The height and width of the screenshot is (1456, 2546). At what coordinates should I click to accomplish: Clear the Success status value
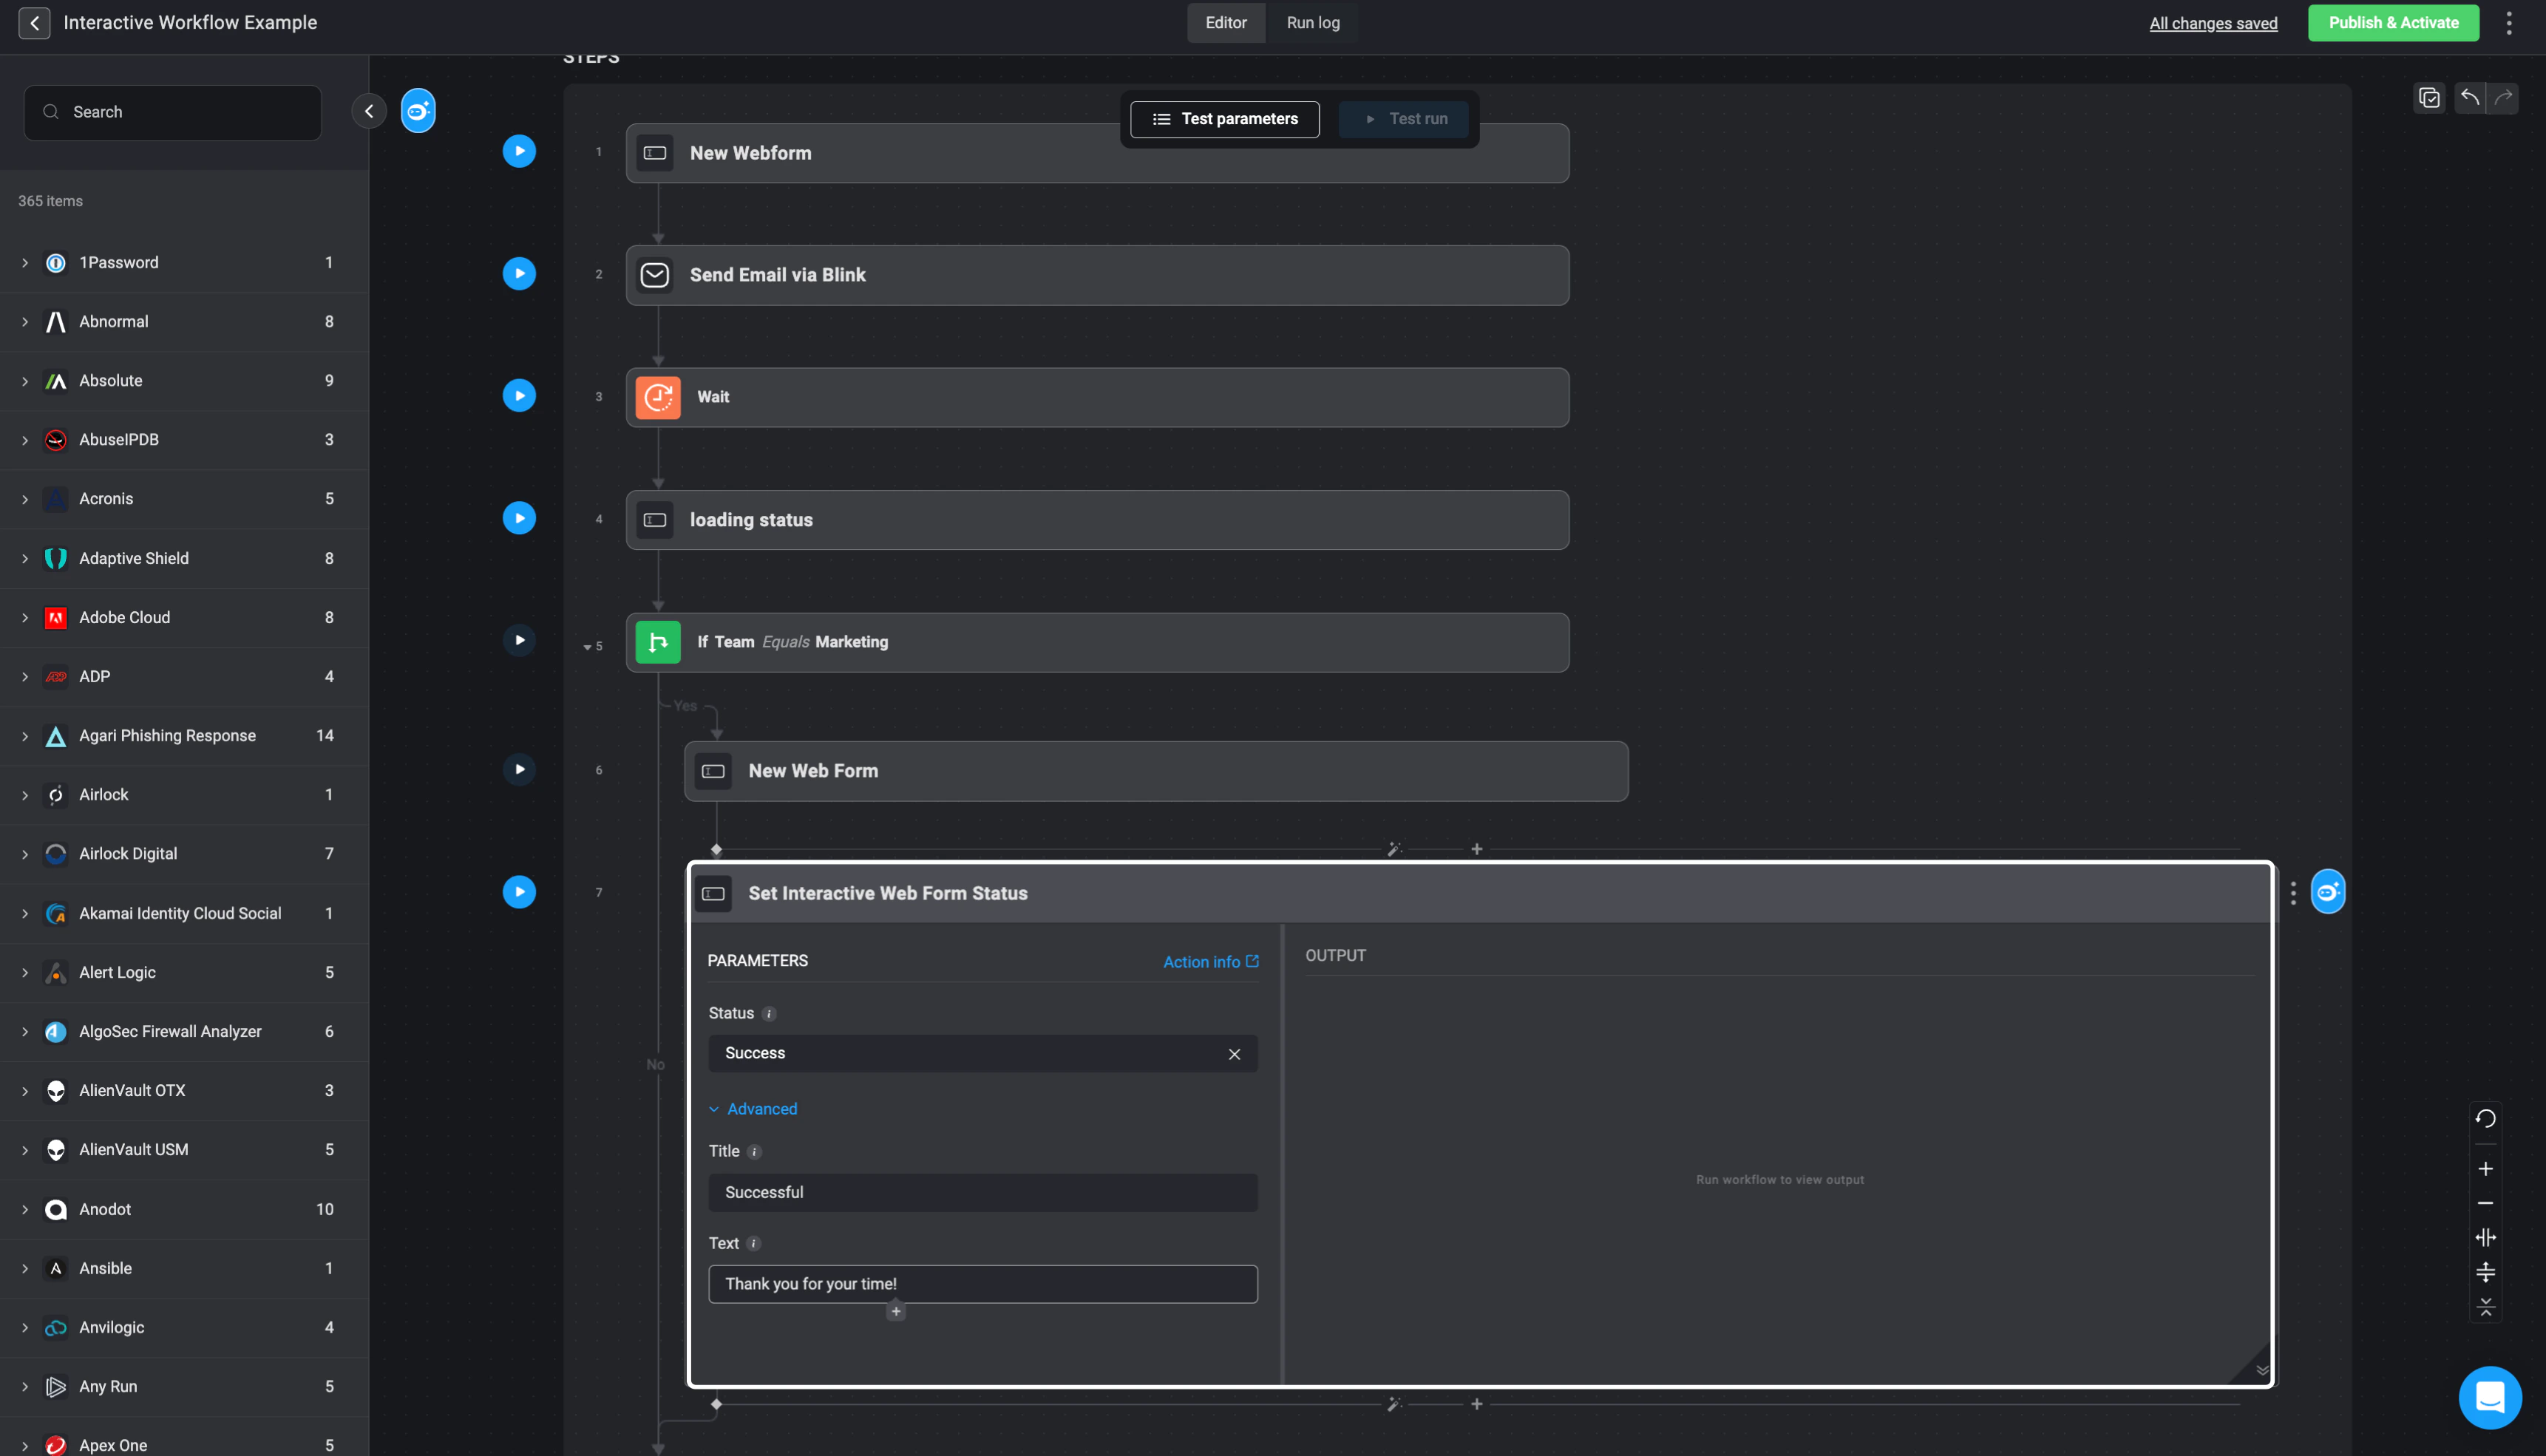click(1234, 1054)
